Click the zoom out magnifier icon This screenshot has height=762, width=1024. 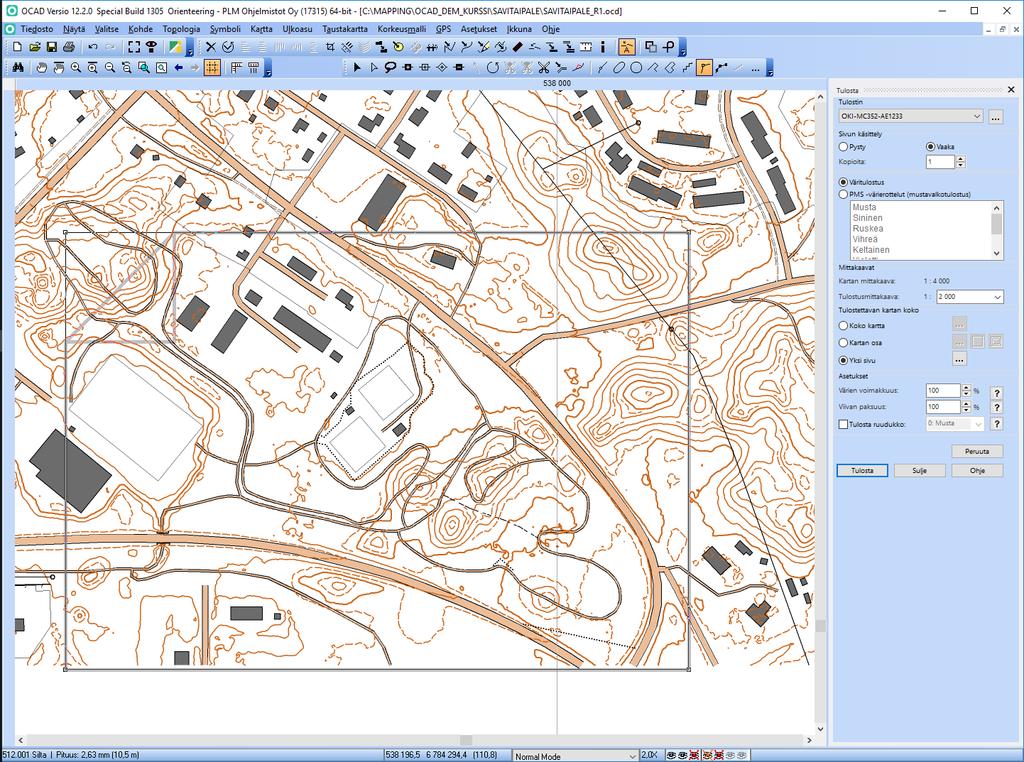pyautogui.click(x=110, y=67)
